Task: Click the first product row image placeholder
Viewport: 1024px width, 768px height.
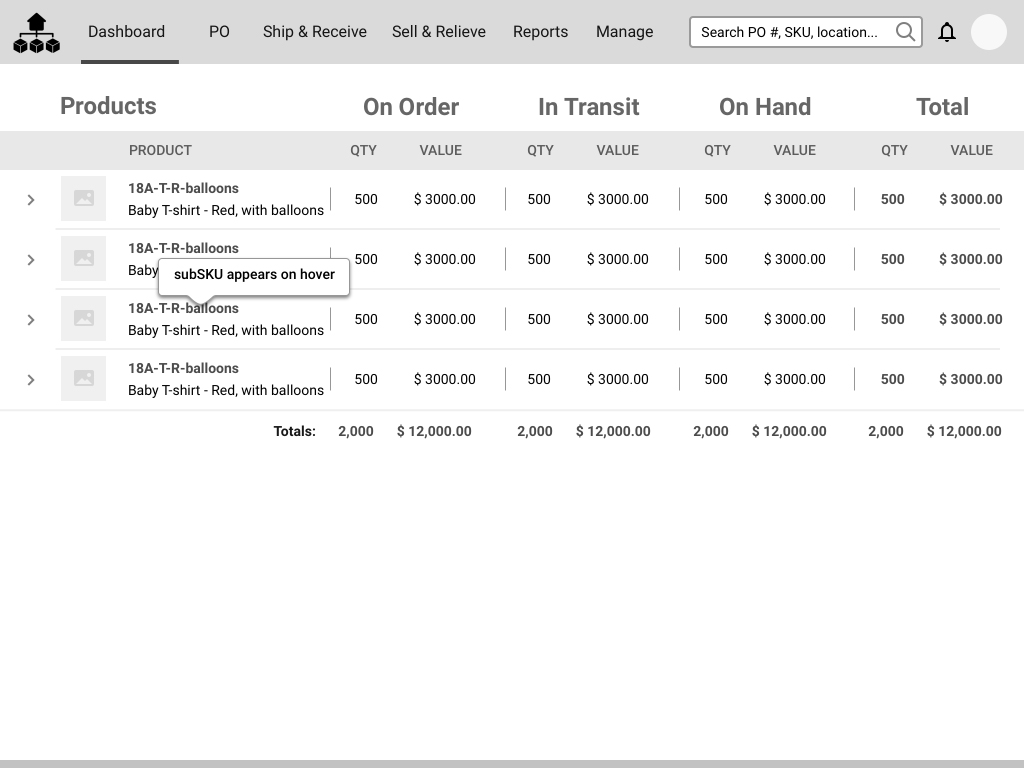Action: [83, 199]
